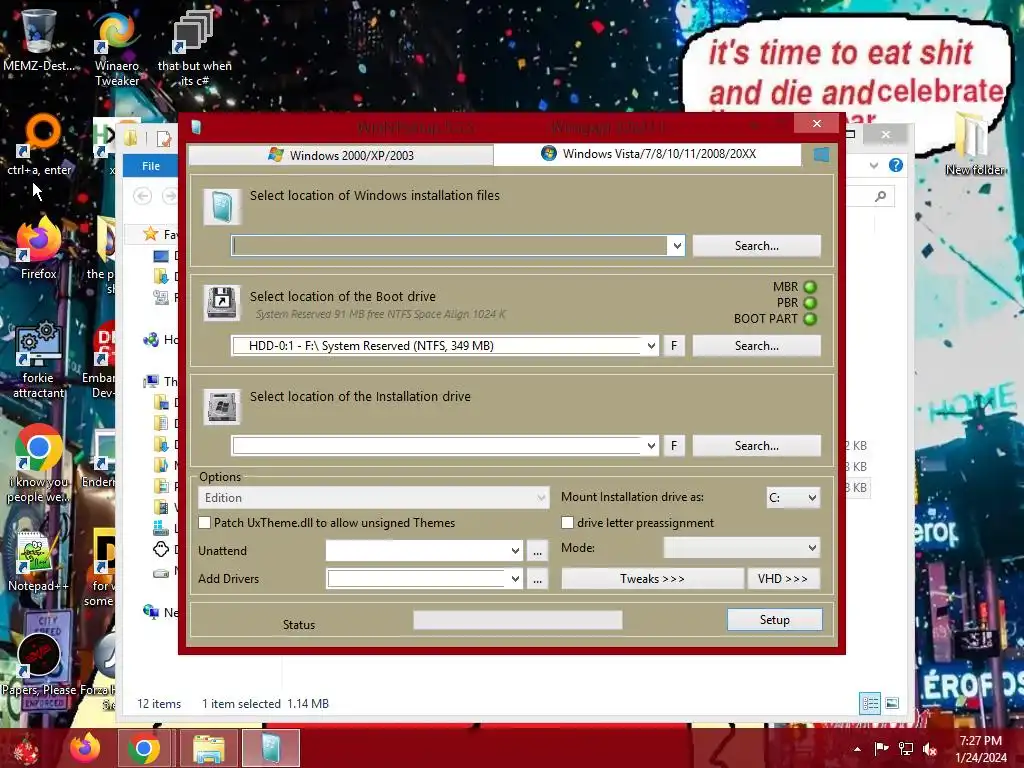Open File Explorer taskbar button
The width and height of the screenshot is (1024, 768).
point(209,748)
